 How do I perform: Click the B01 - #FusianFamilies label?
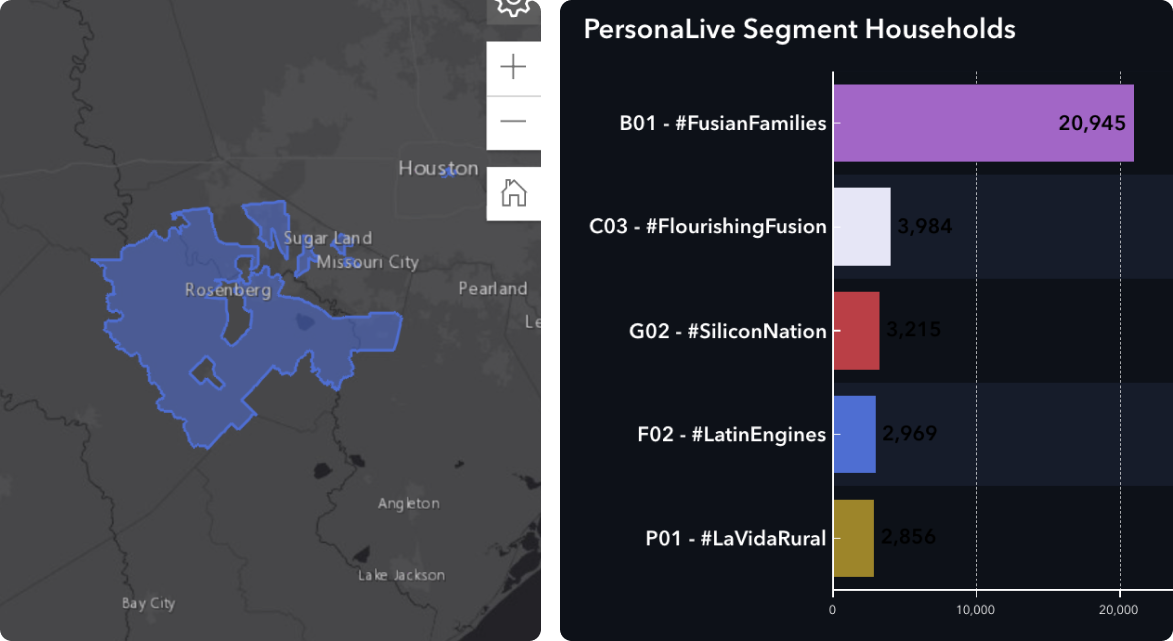pos(723,123)
